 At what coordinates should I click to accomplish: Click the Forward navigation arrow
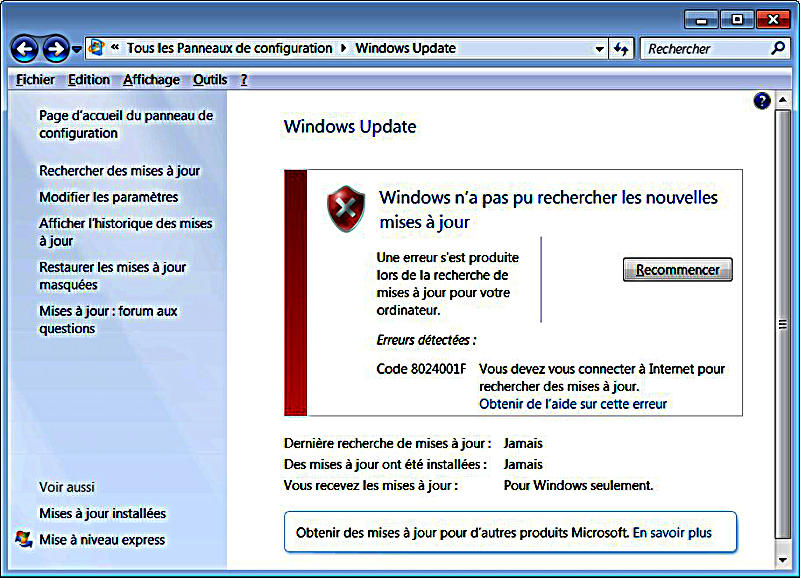click(56, 49)
